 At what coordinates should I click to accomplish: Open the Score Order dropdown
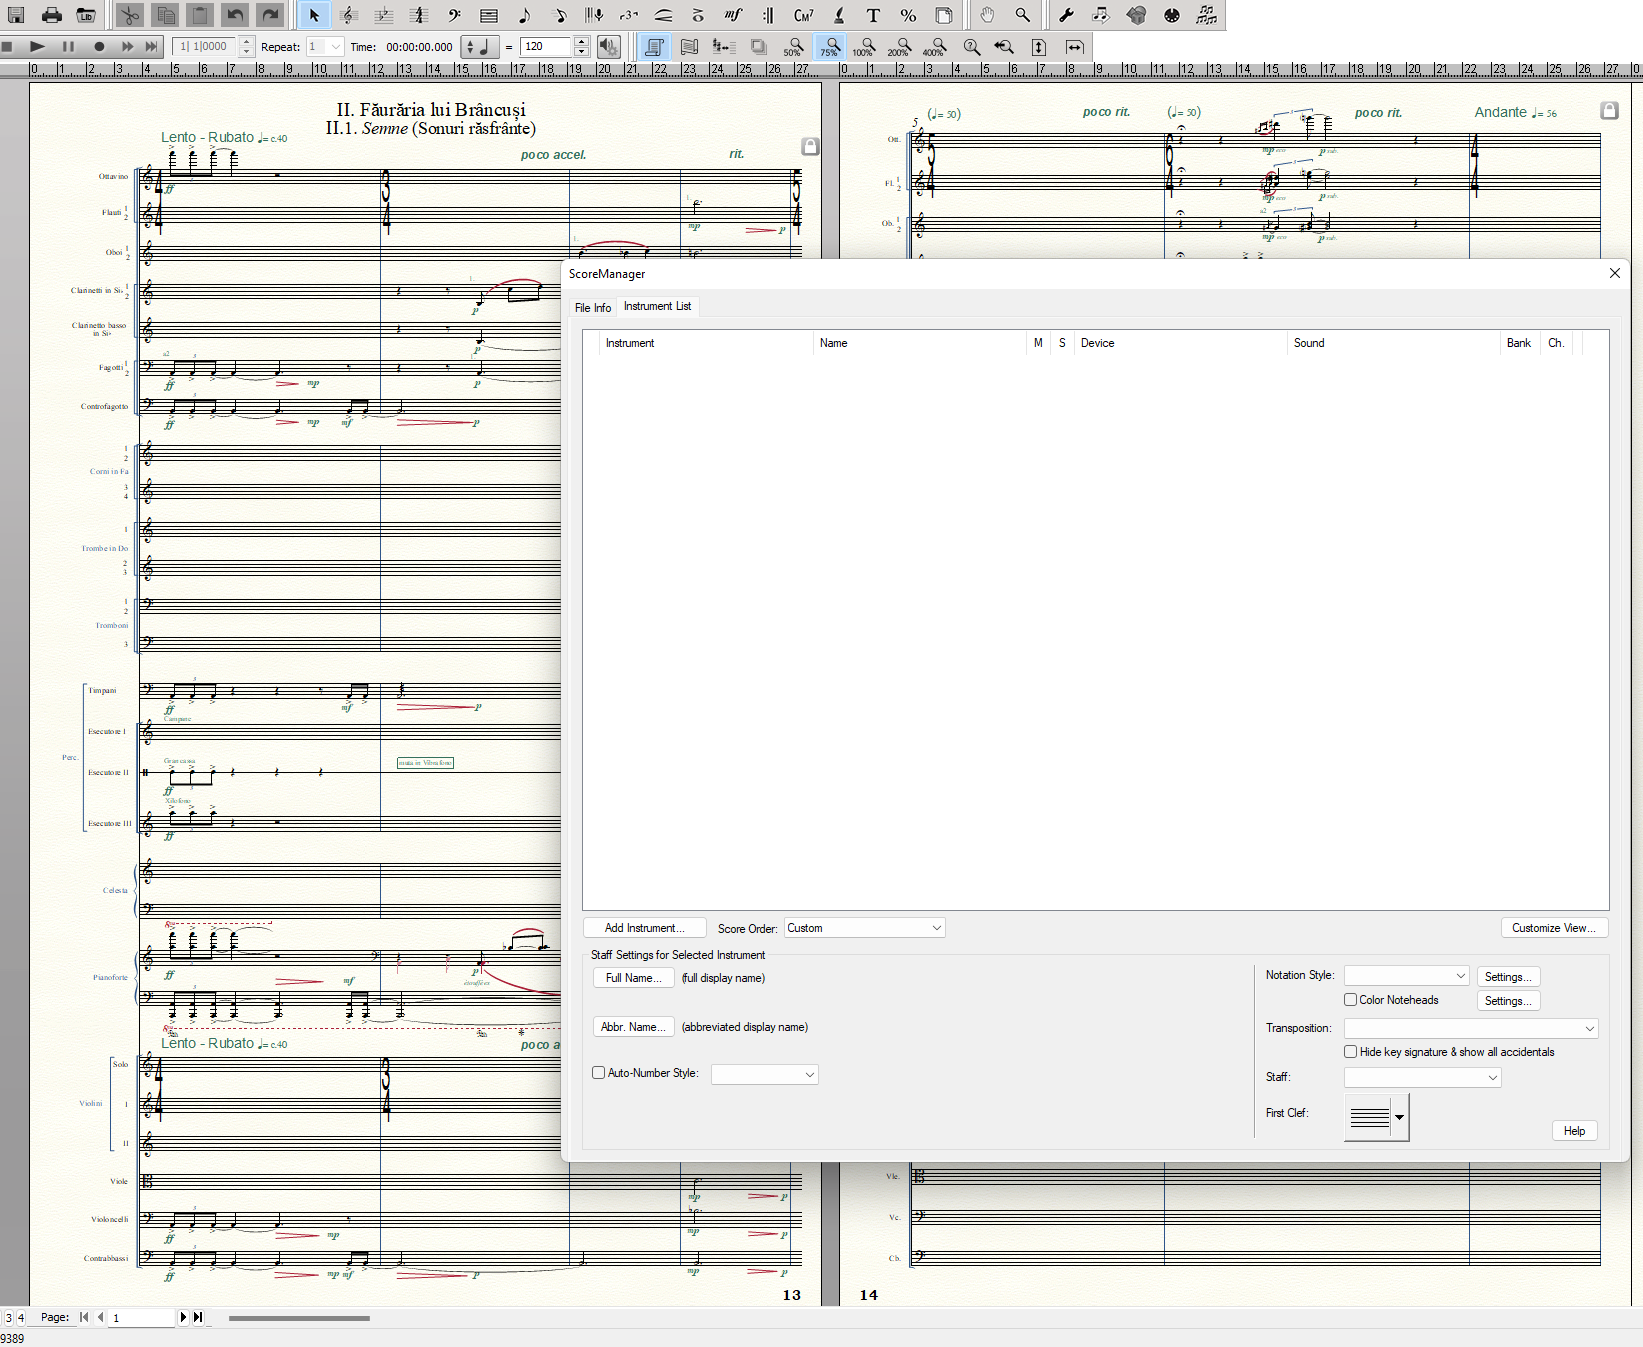(864, 928)
